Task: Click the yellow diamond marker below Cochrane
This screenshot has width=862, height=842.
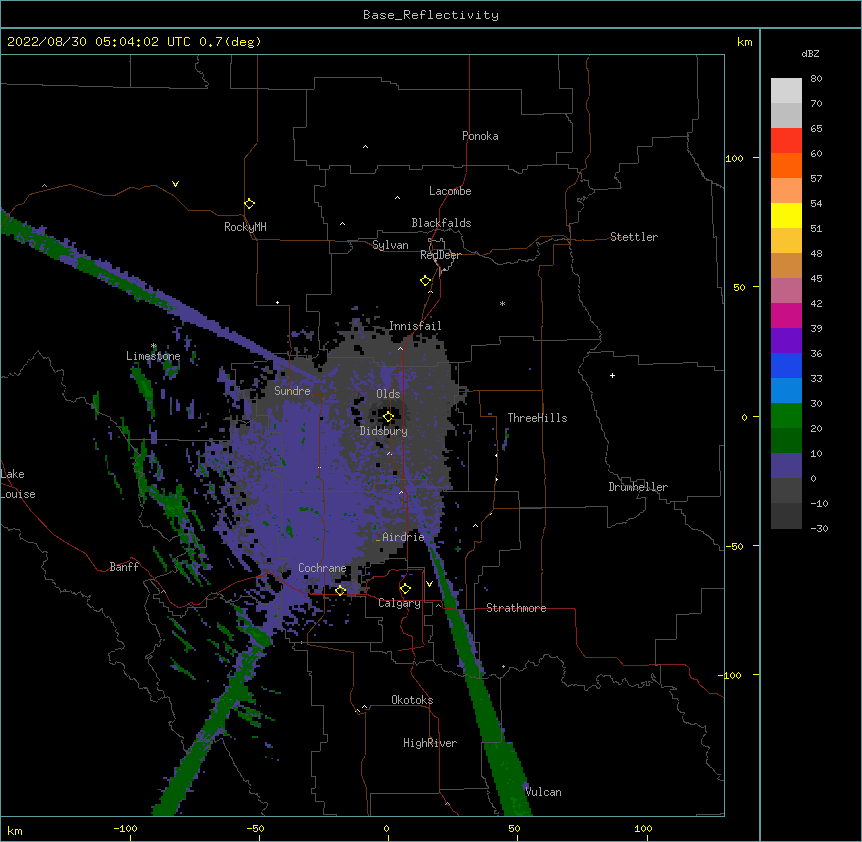Action: [x=340, y=591]
